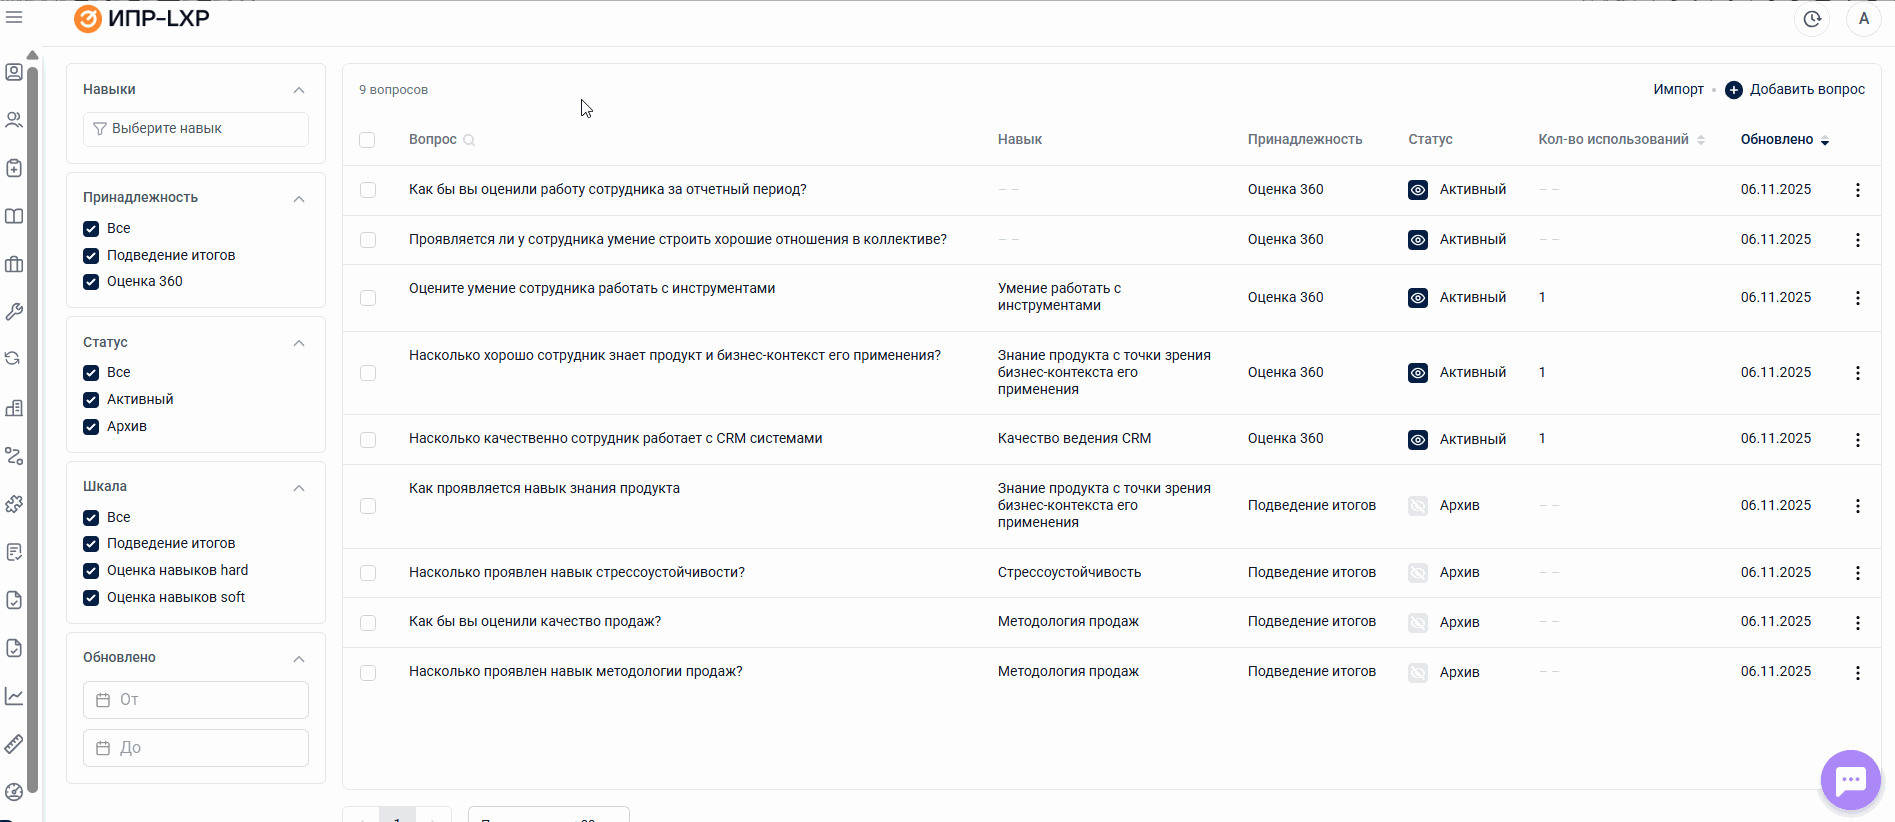1895x822 pixels.
Task: Toggle the Оценка 360 checkbox under Принадлежность
Action: point(91,282)
